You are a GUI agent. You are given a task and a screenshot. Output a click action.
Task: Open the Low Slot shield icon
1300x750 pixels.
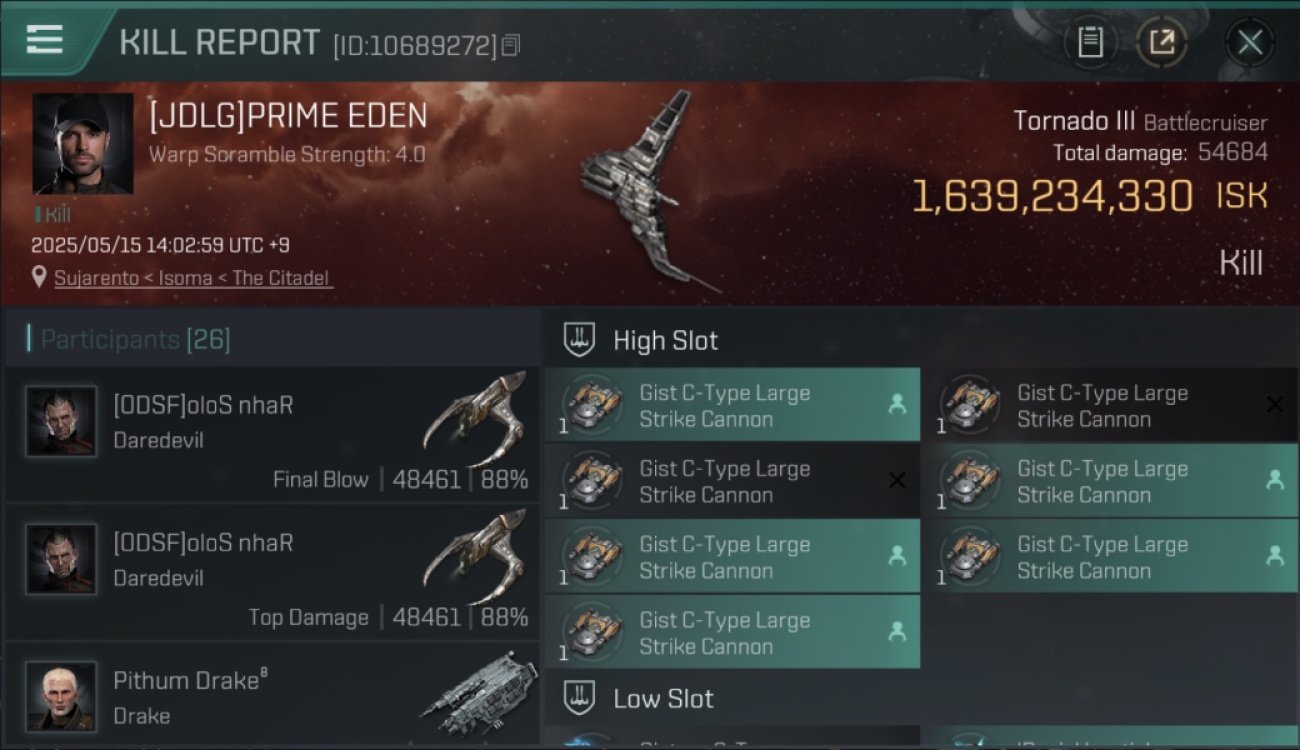pos(580,698)
